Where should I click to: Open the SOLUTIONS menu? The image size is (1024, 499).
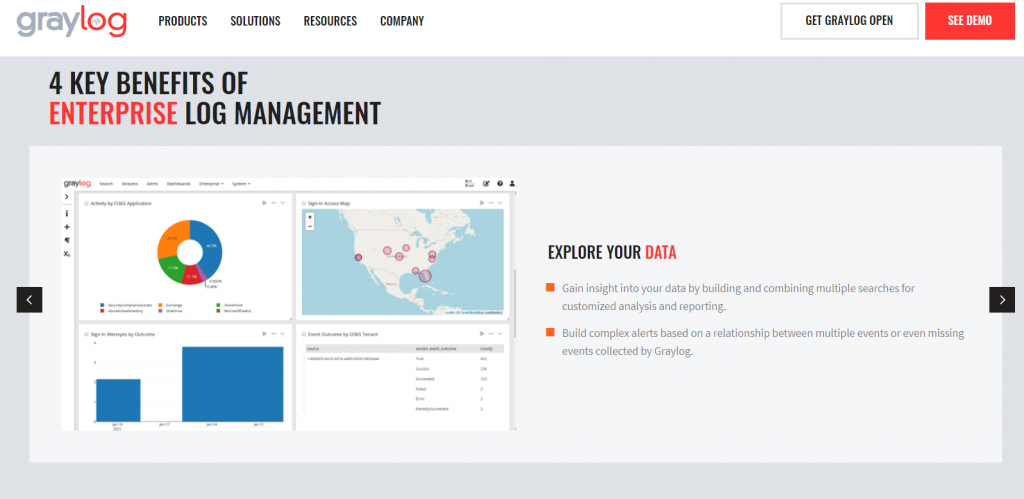[255, 21]
